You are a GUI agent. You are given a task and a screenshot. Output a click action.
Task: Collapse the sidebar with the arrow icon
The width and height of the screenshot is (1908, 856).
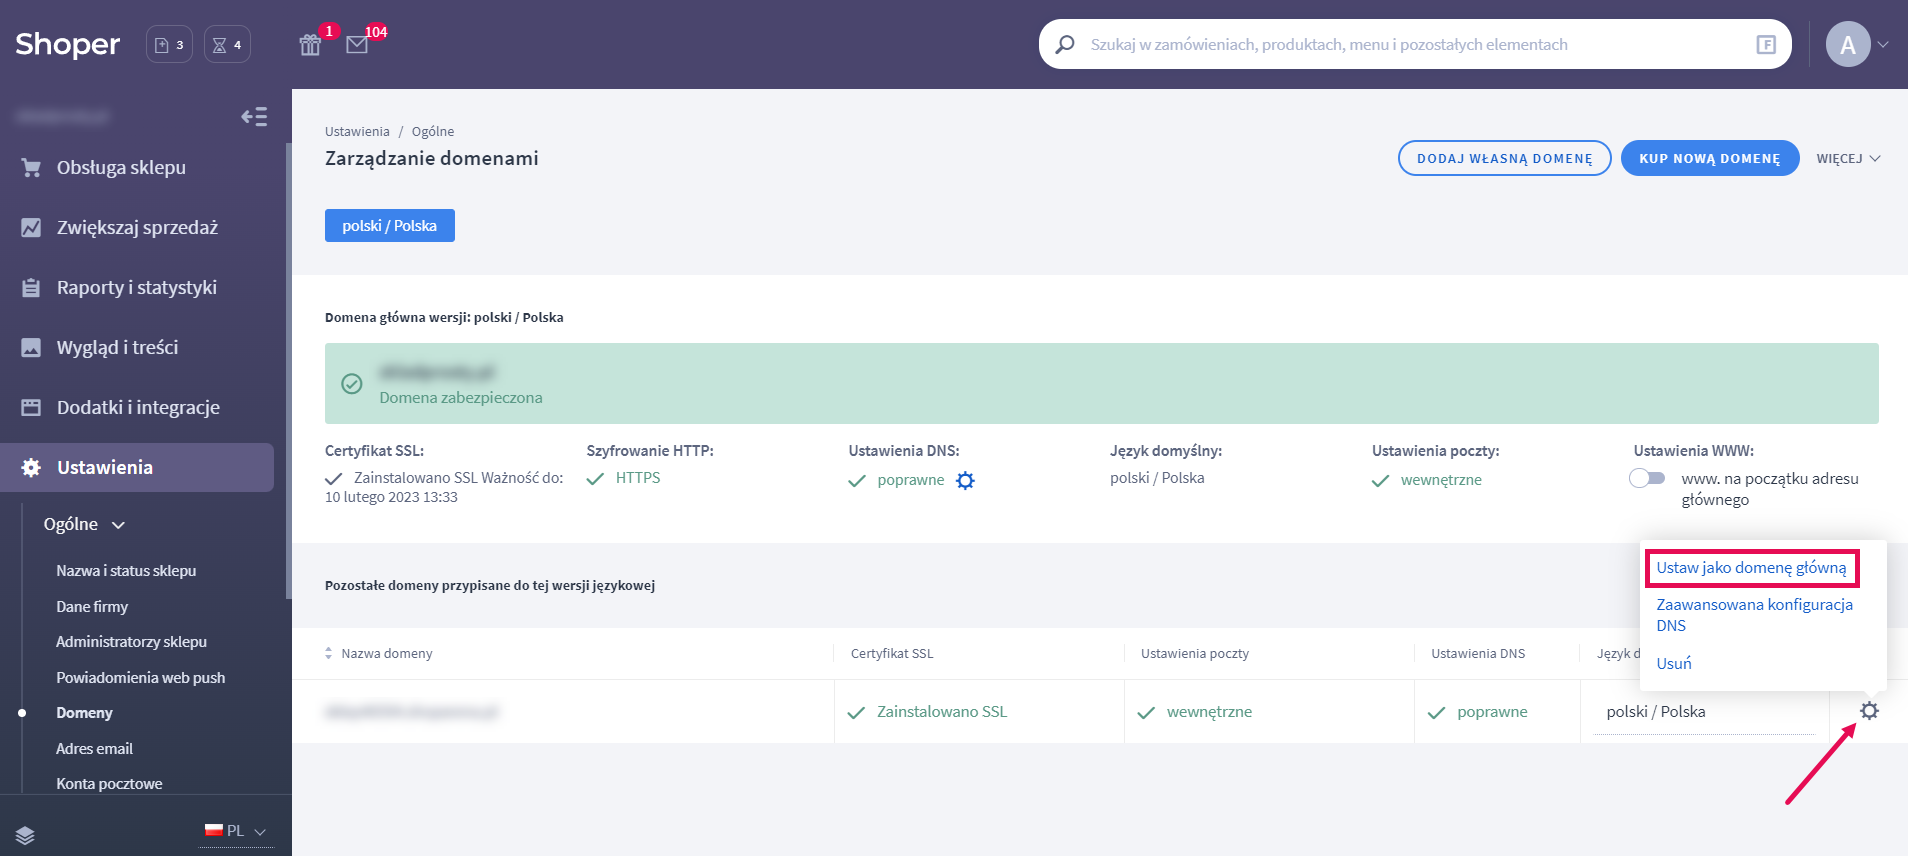click(x=254, y=117)
